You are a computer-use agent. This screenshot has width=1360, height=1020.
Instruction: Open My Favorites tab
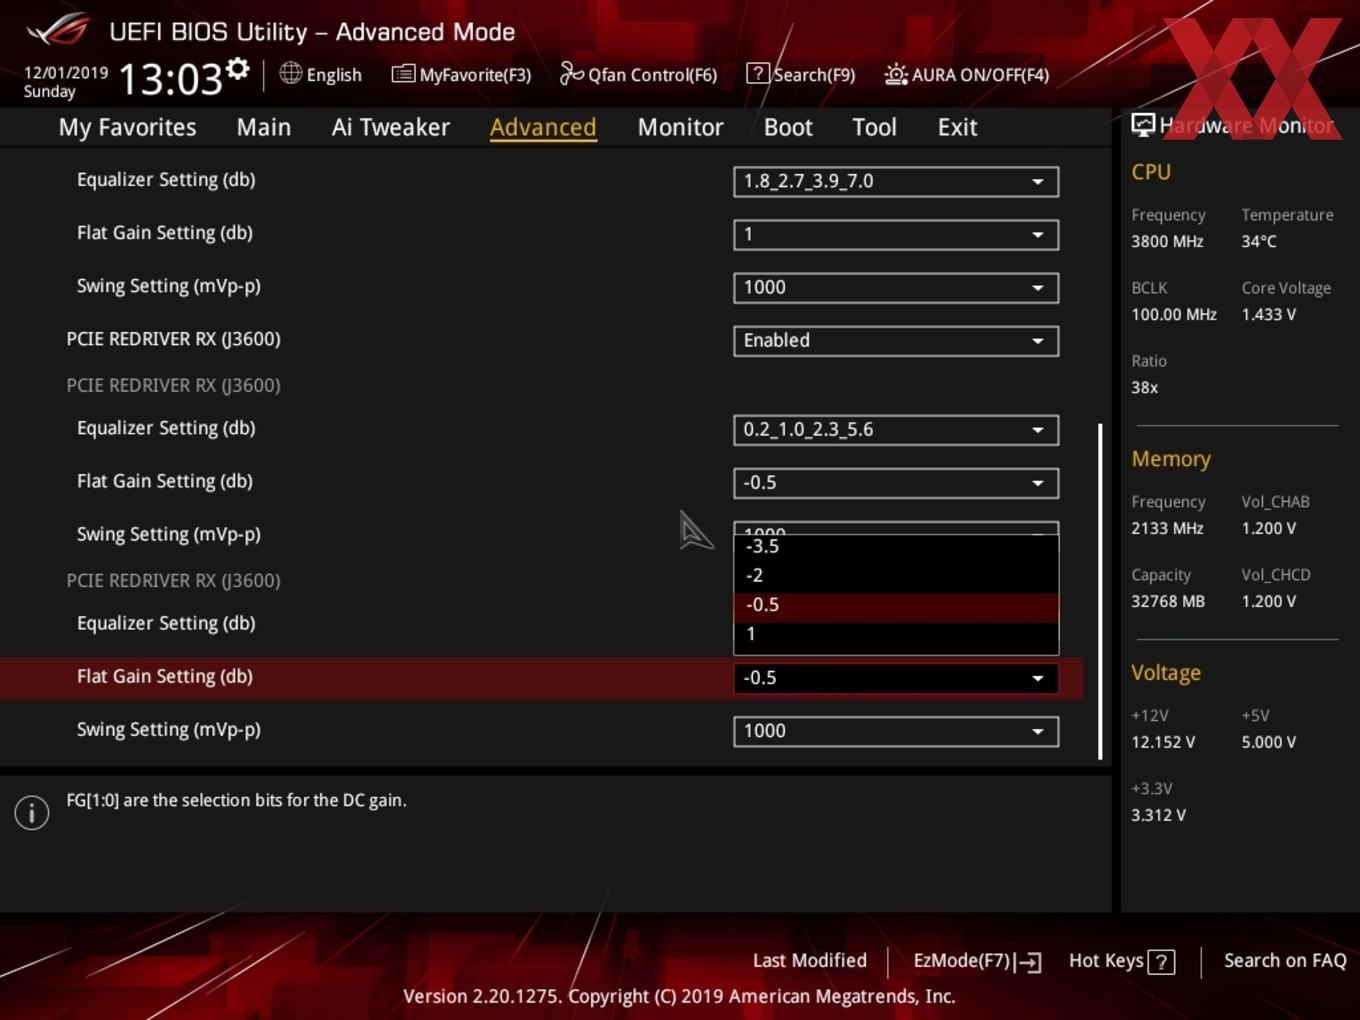127,127
